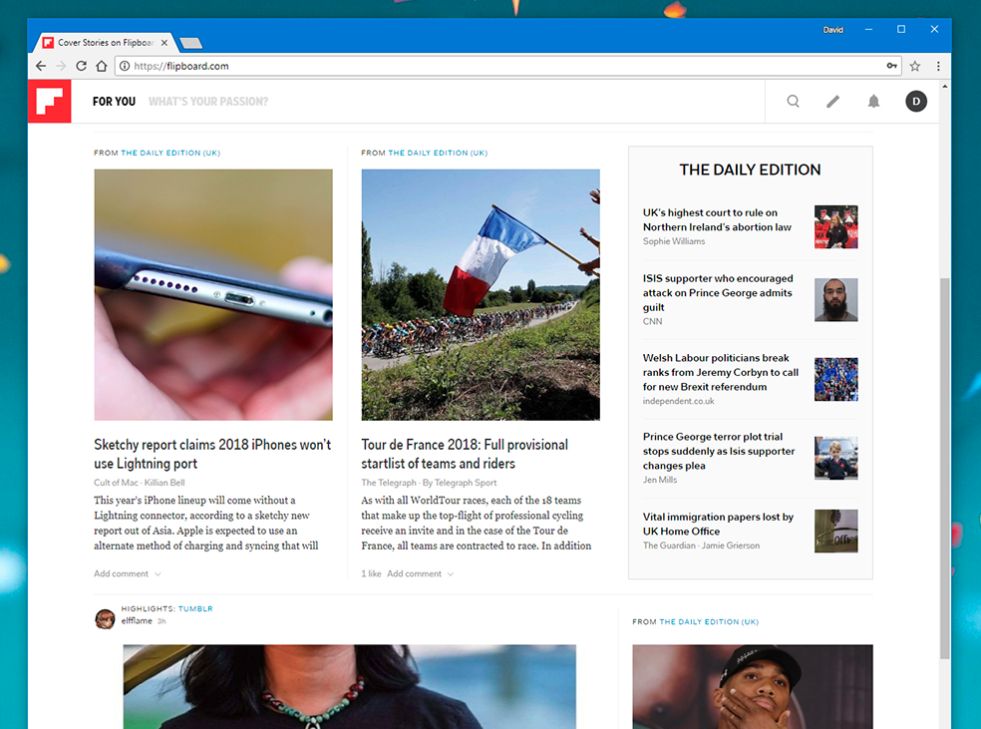Screen dimensions: 981x729
Task: Click the French flag cycling photo
Action: click(x=480, y=294)
